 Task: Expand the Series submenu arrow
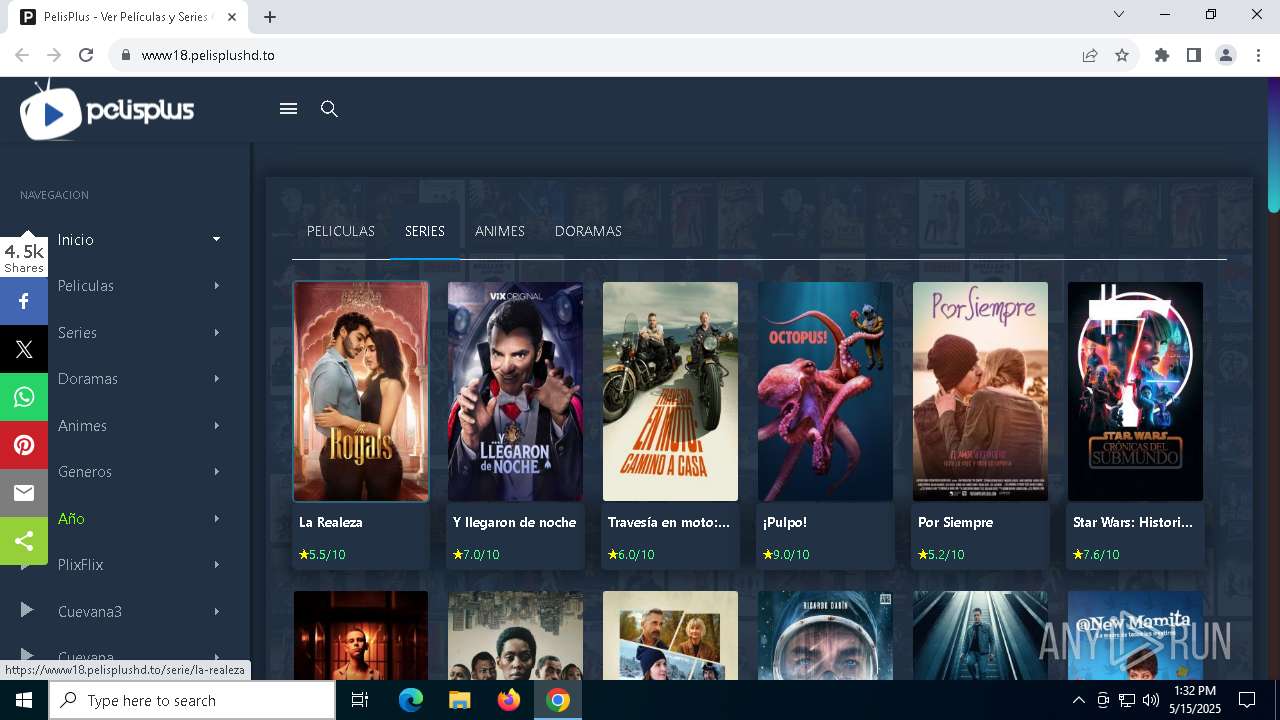pos(216,332)
